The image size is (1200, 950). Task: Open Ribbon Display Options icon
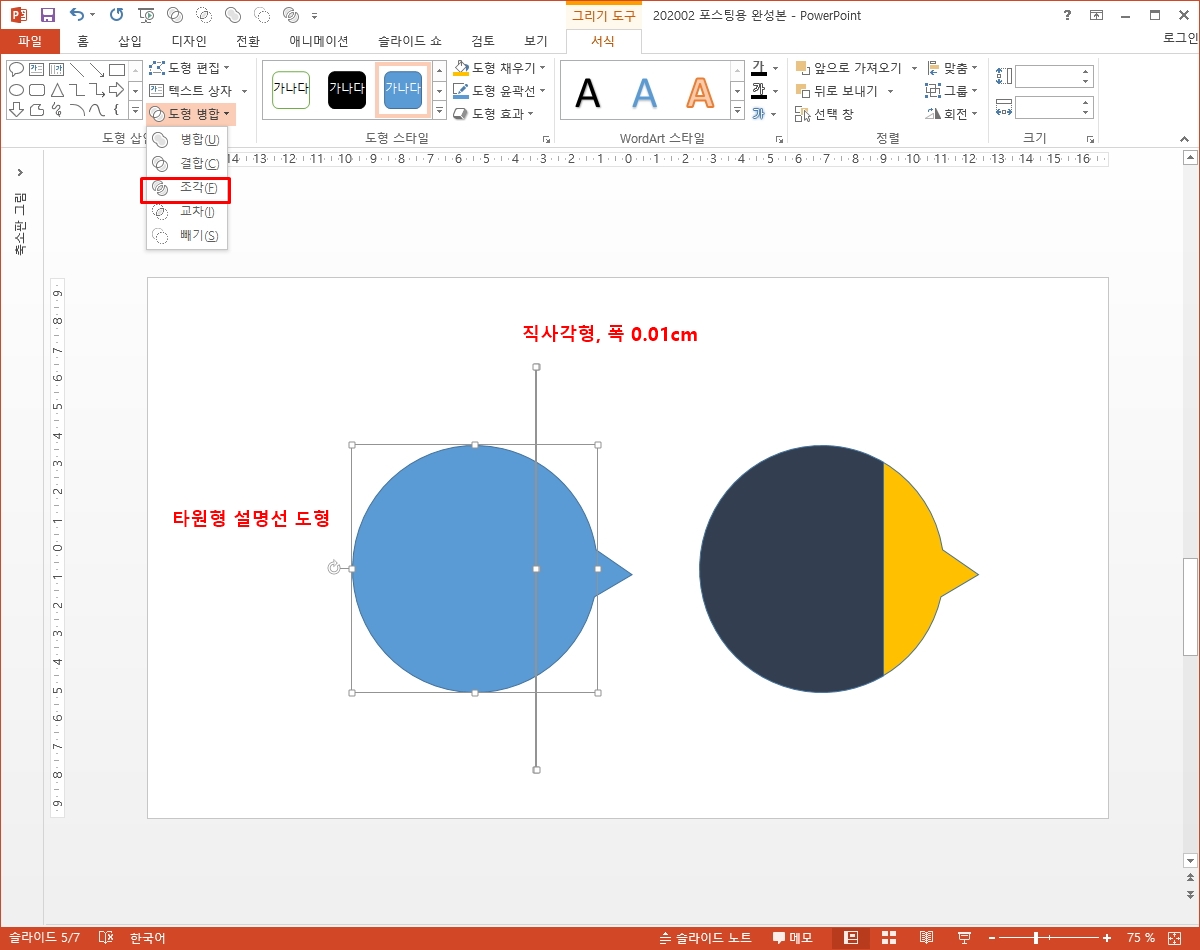pos(1097,15)
